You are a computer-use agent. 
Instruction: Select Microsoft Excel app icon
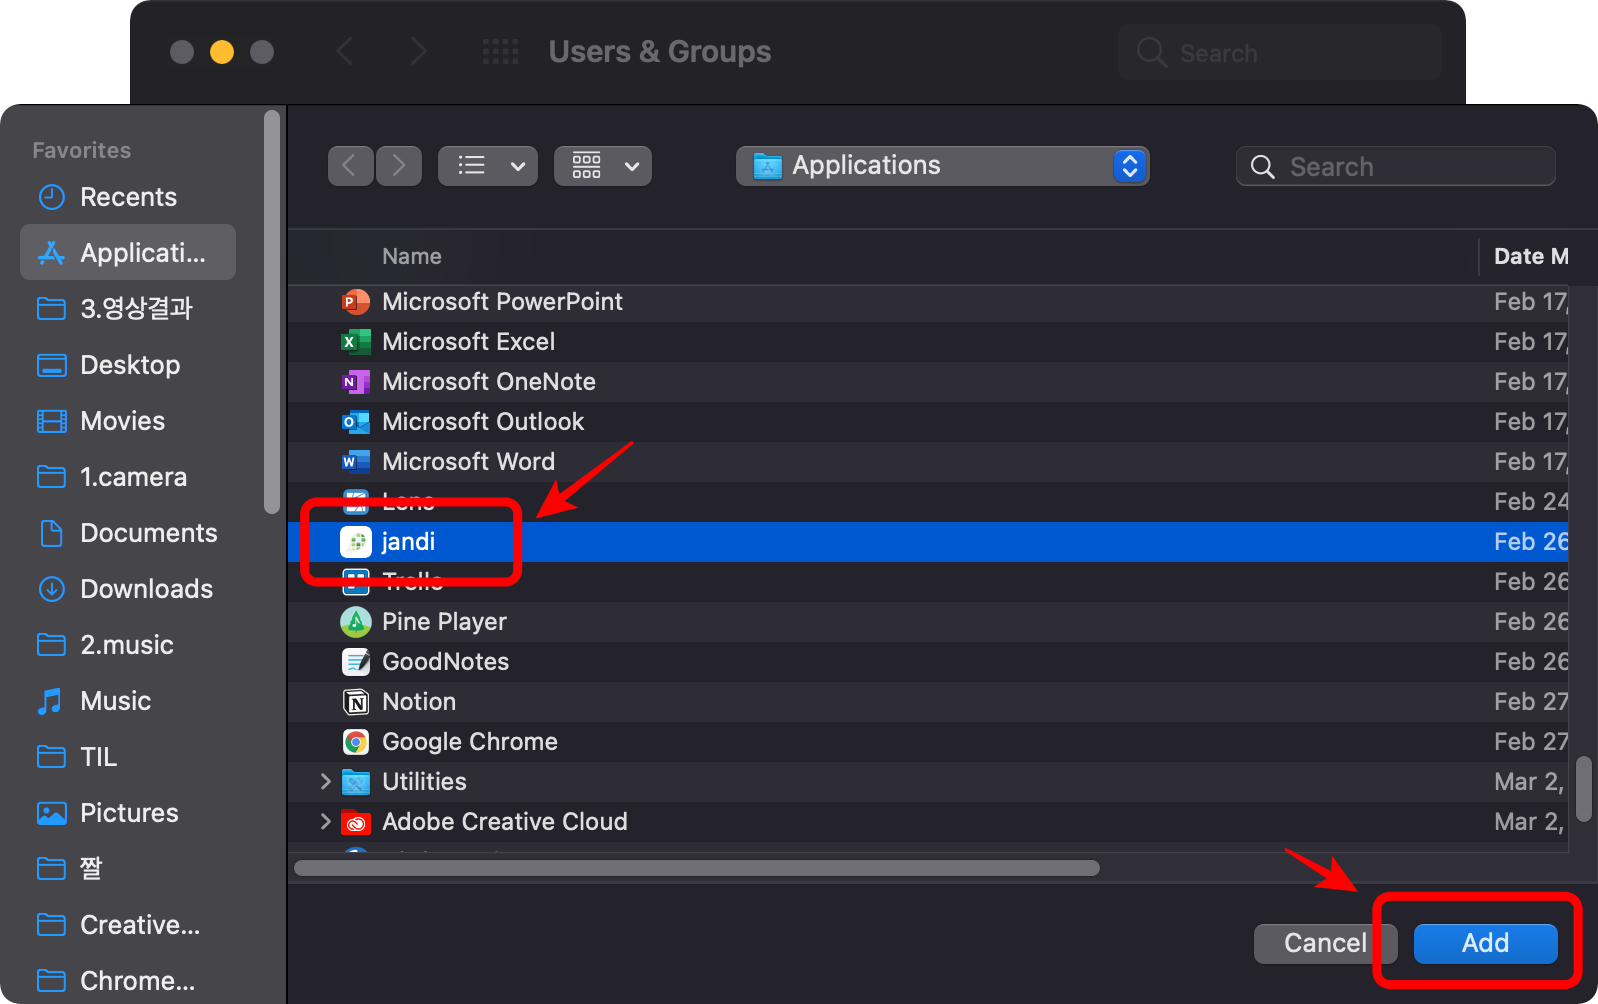click(355, 342)
